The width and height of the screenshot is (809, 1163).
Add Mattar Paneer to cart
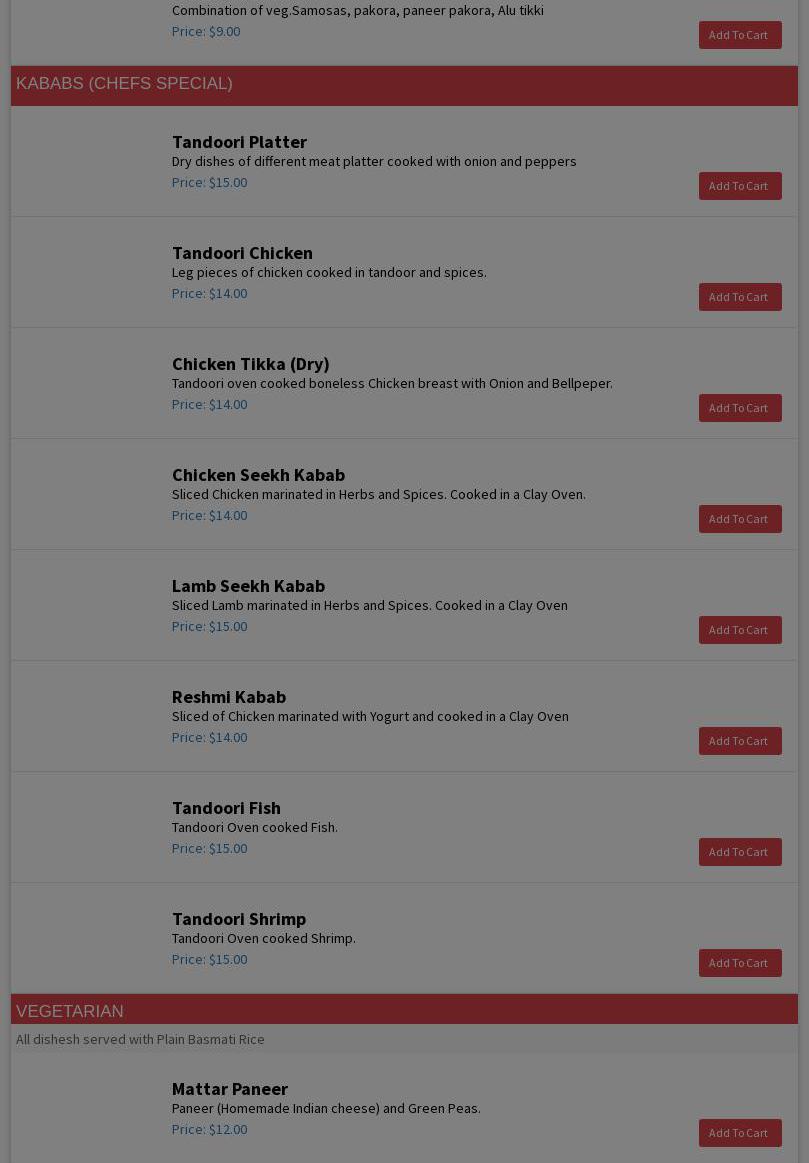click(739, 1133)
